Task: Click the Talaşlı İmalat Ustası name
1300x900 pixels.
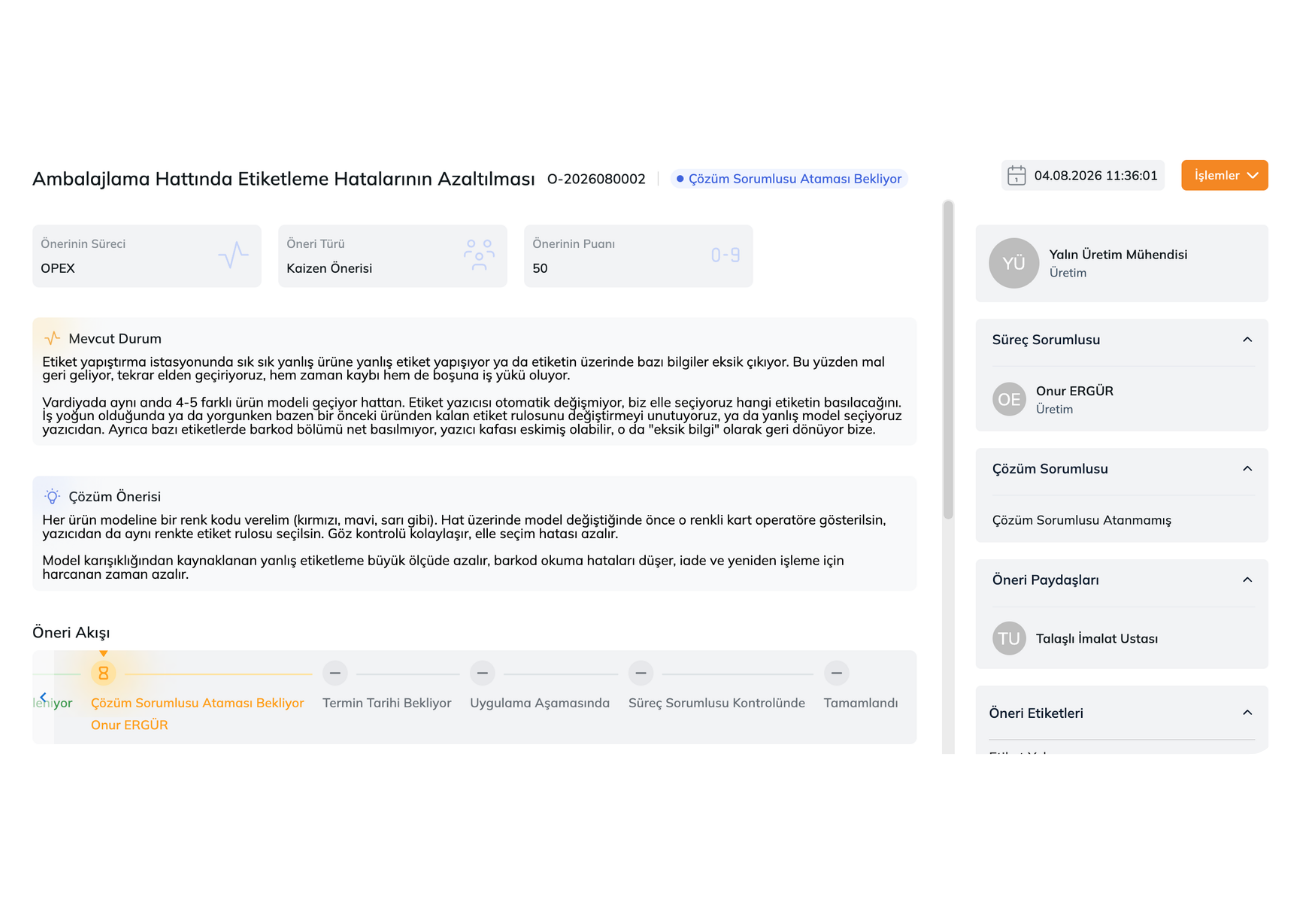Action: [x=1097, y=638]
